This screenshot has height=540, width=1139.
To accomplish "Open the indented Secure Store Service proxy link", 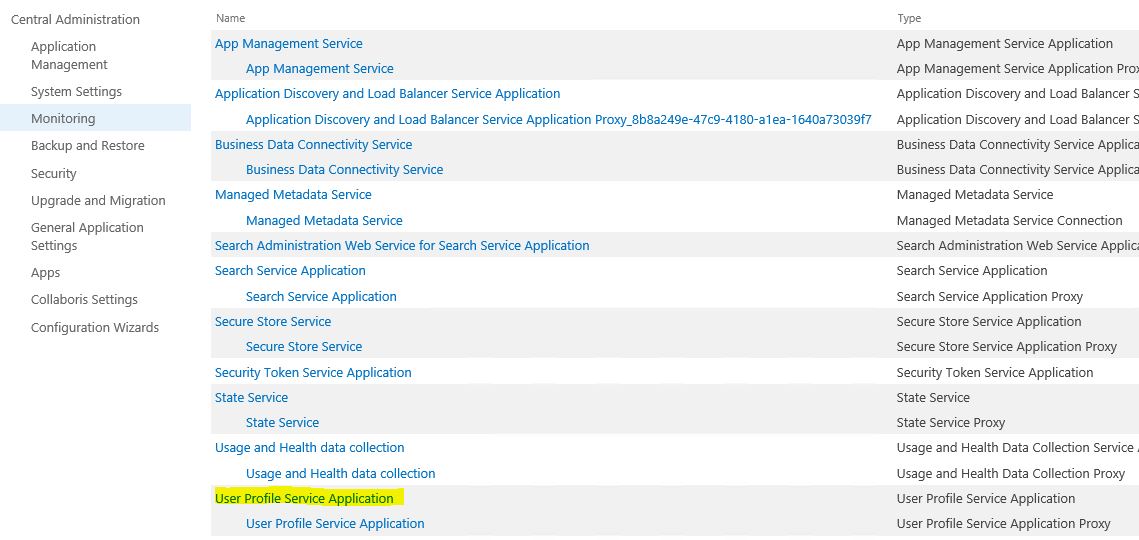I will click(304, 347).
